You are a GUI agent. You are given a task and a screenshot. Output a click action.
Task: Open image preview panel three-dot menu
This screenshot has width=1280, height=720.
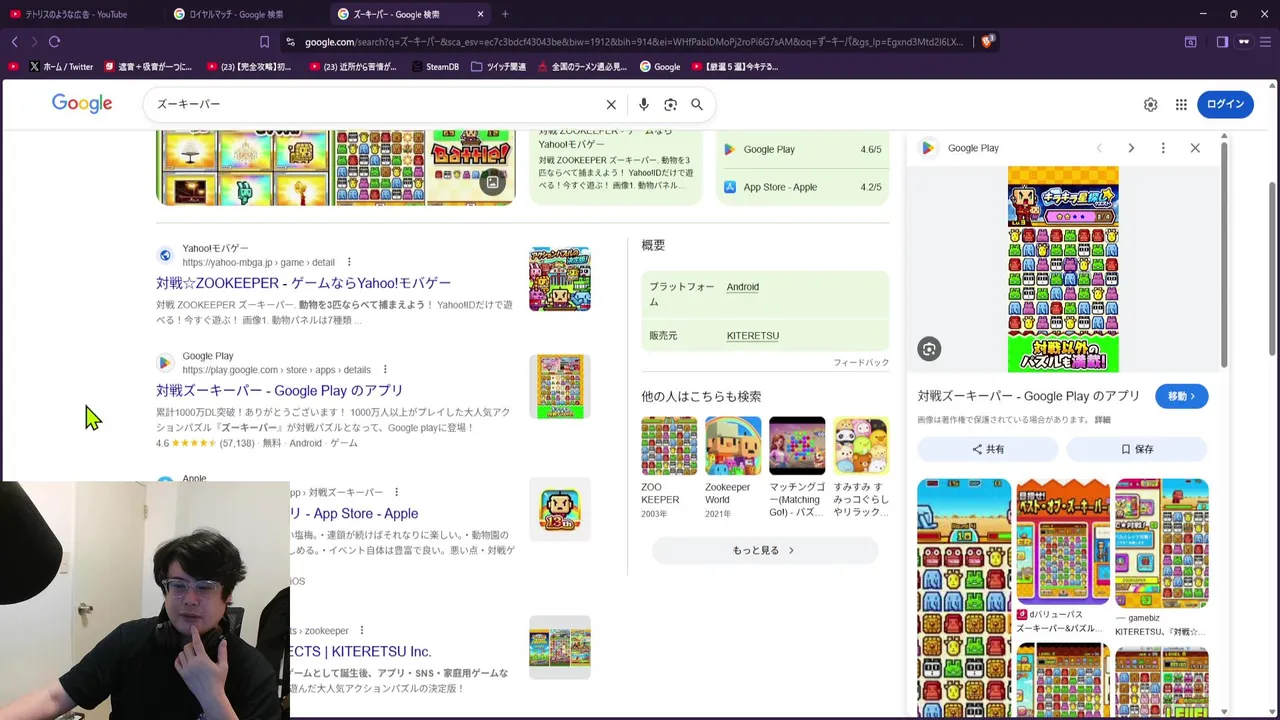[x=1163, y=148]
